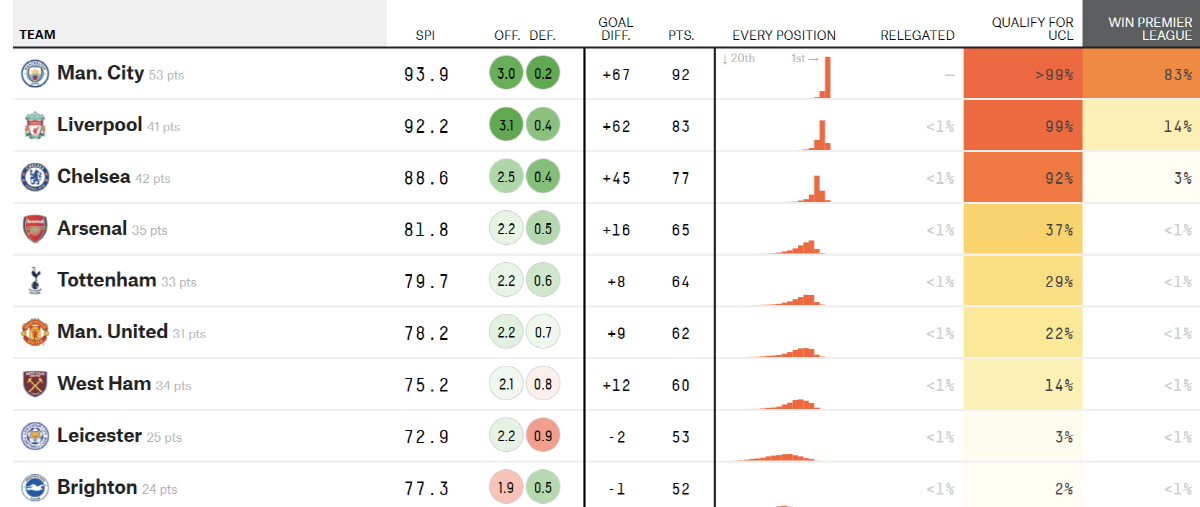
Task: Click Liverpool's 3.1 offense rating bubble
Action: [x=506, y=126]
